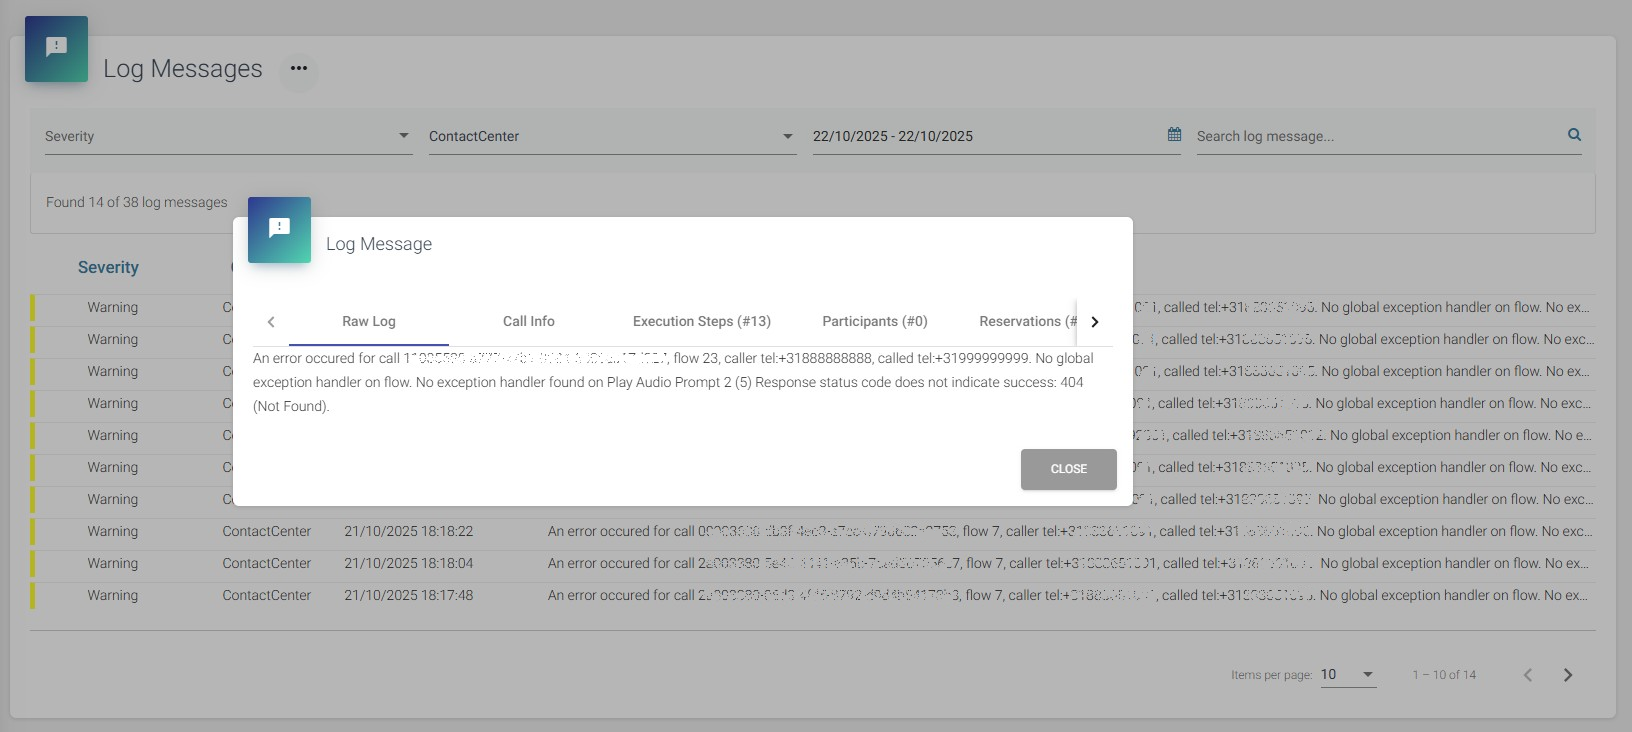Go to next page of log results
Screen dimensions: 1632x732
tap(1567, 675)
